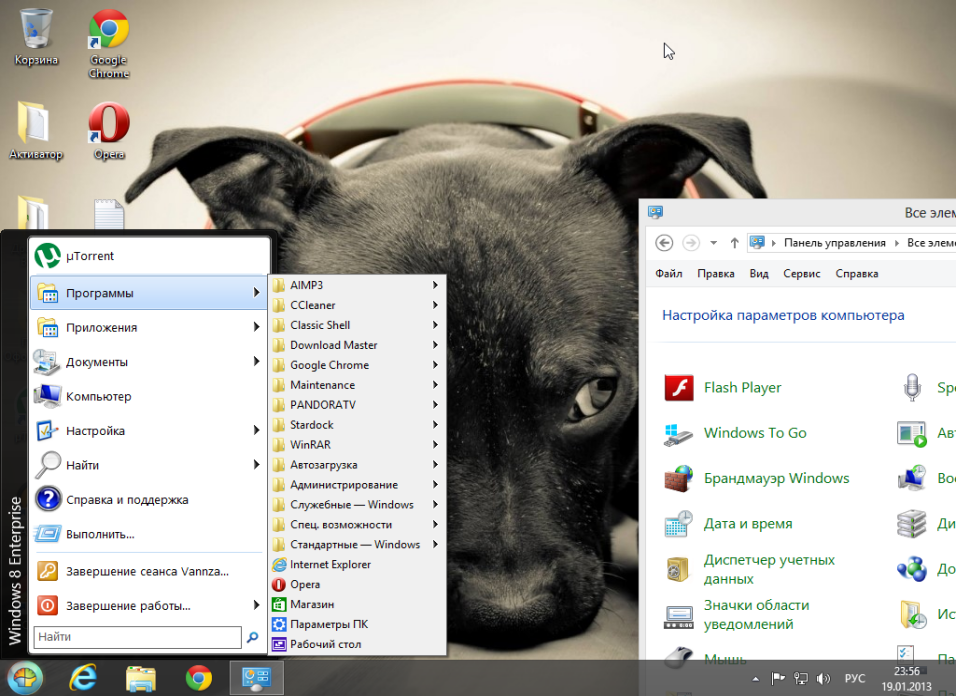The width and height of the screenshot is (956, 696).
Task: Click Back arrow in Control Panel window
Action: (x=664, y=243)
